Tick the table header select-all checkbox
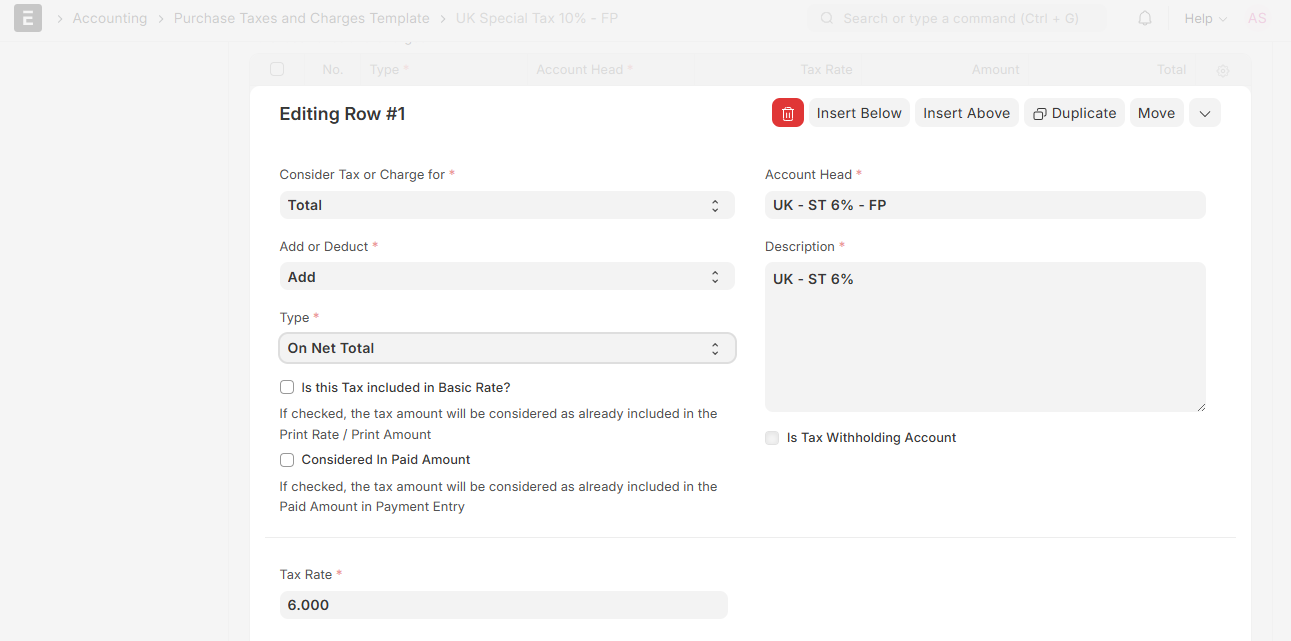The height and width of the screenshot is (641, 1291). (x=277, y=69)
